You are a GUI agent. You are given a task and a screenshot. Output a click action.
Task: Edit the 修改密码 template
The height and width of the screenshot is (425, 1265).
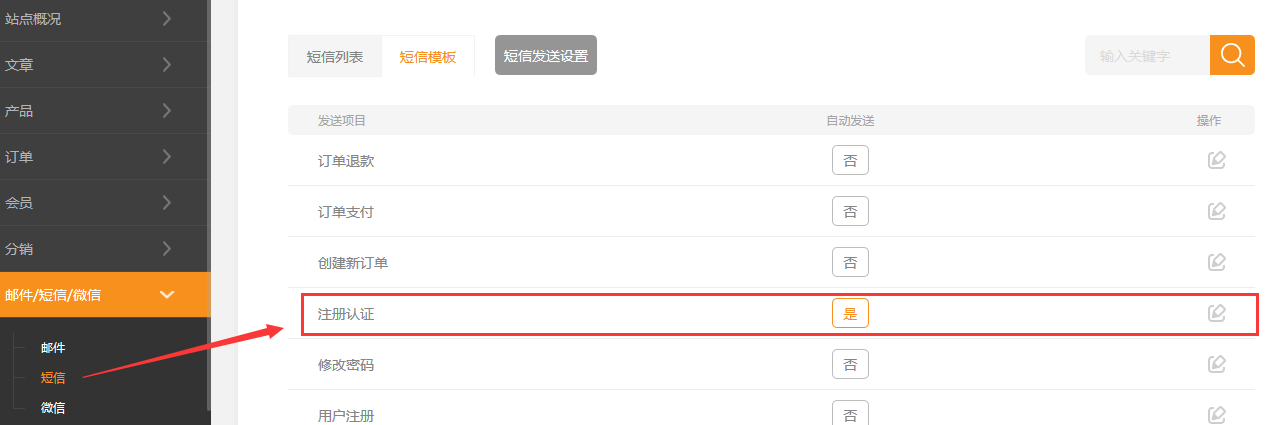click(1216, 364)
